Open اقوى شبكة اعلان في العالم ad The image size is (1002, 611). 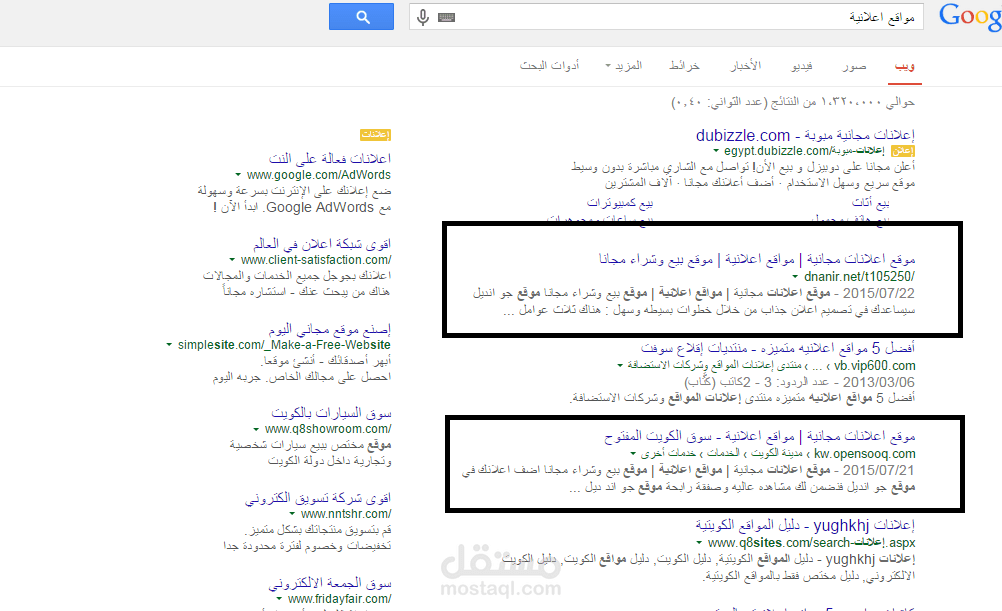[x=321, y=244]
